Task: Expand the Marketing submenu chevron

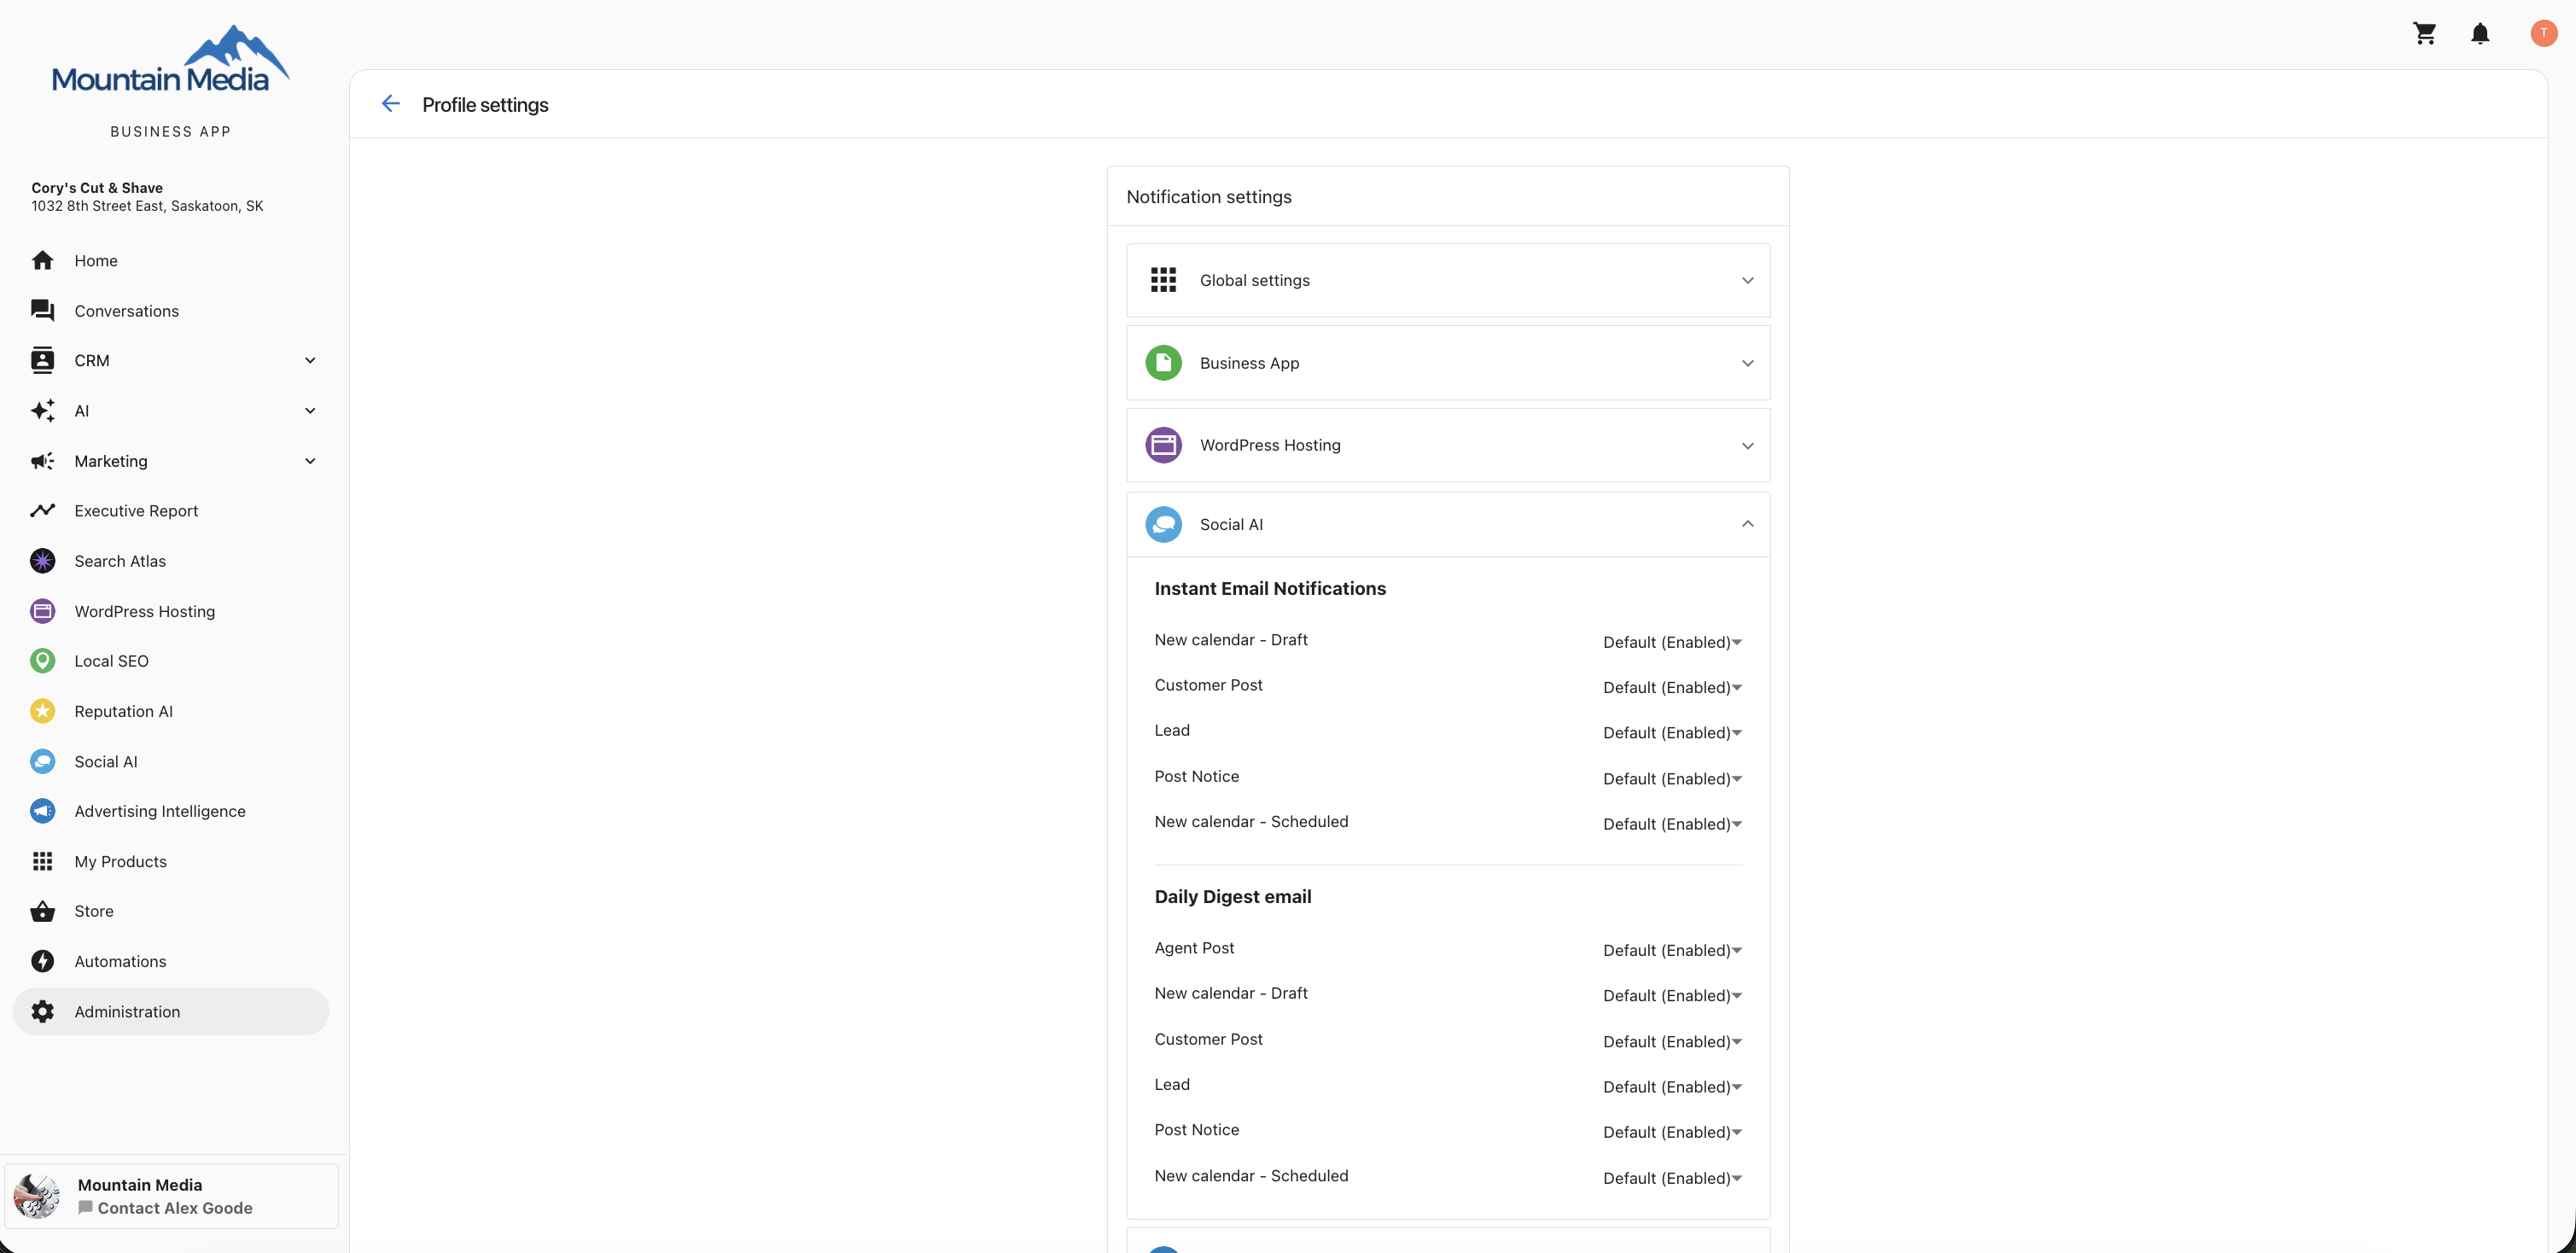Action: tap(310, 461)
